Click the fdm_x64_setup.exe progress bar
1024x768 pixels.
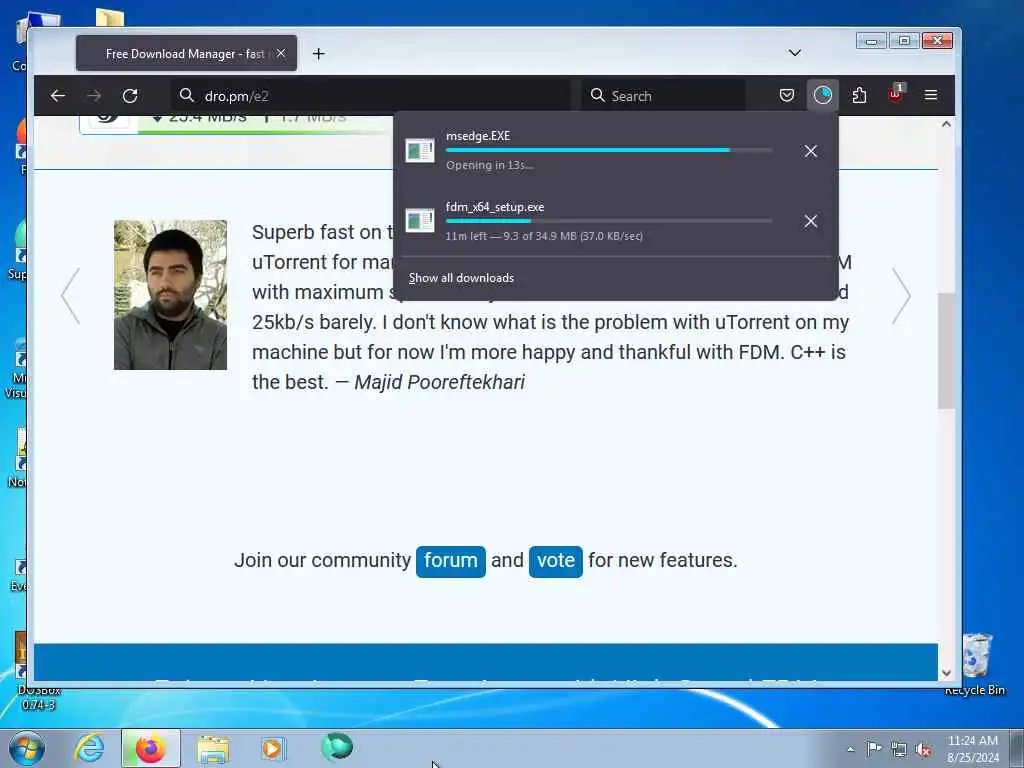(609, 221)
